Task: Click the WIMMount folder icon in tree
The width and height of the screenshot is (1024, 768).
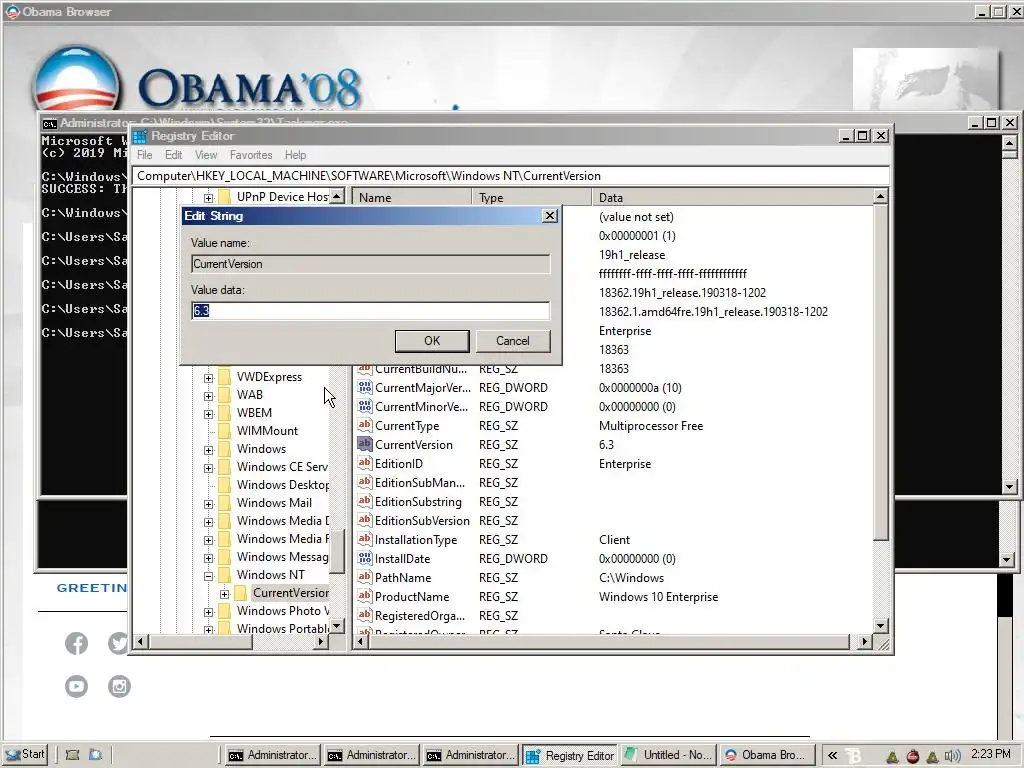Action: click(224, 431)
